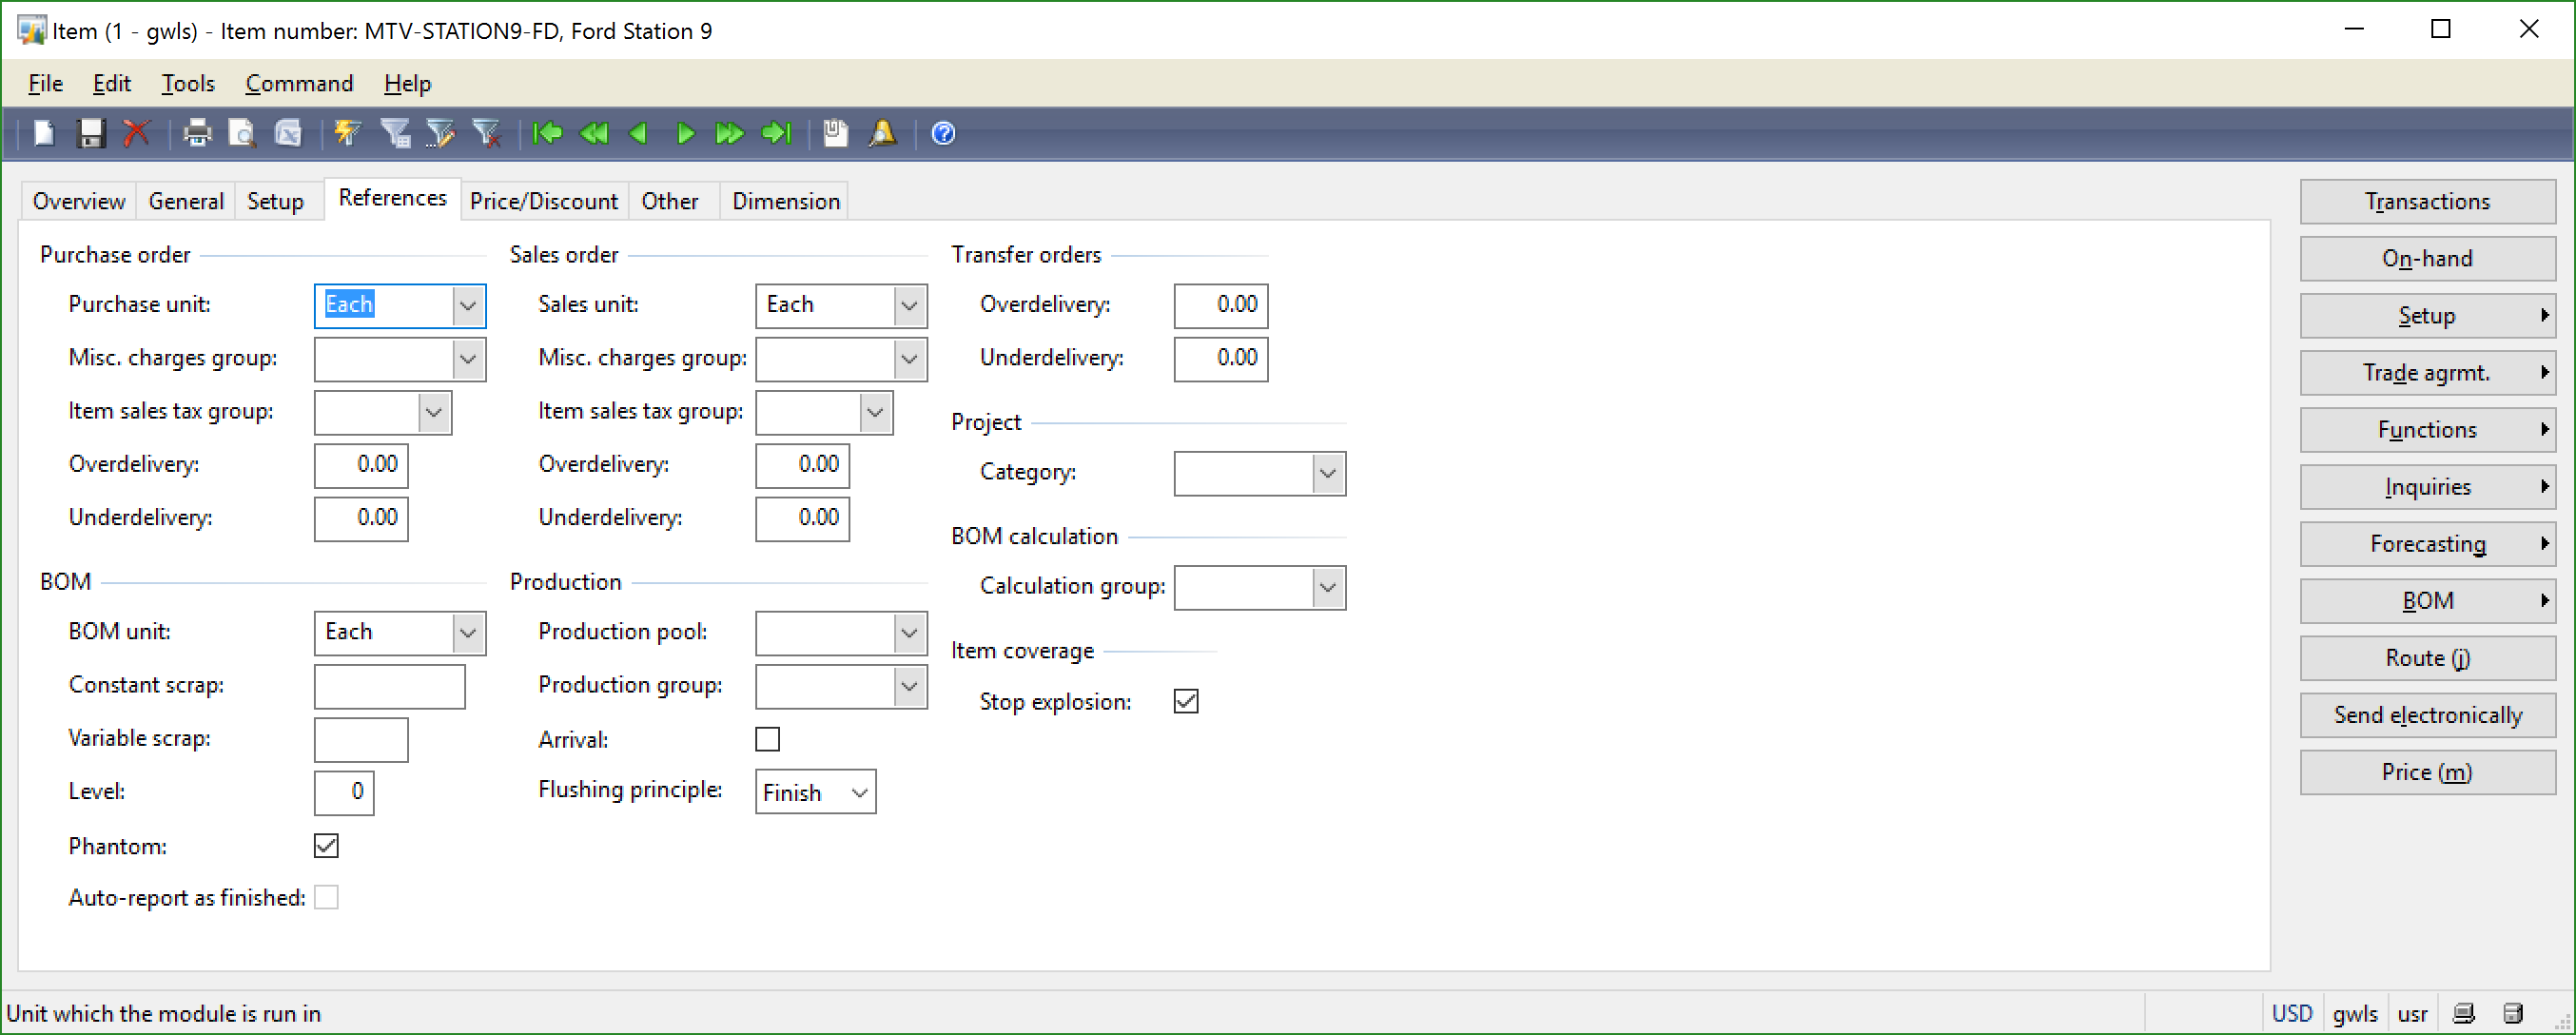Screen dimensions: 2576x1035
Task: Click status bar monitor icon left of last
Action: coord(2464,1013)
